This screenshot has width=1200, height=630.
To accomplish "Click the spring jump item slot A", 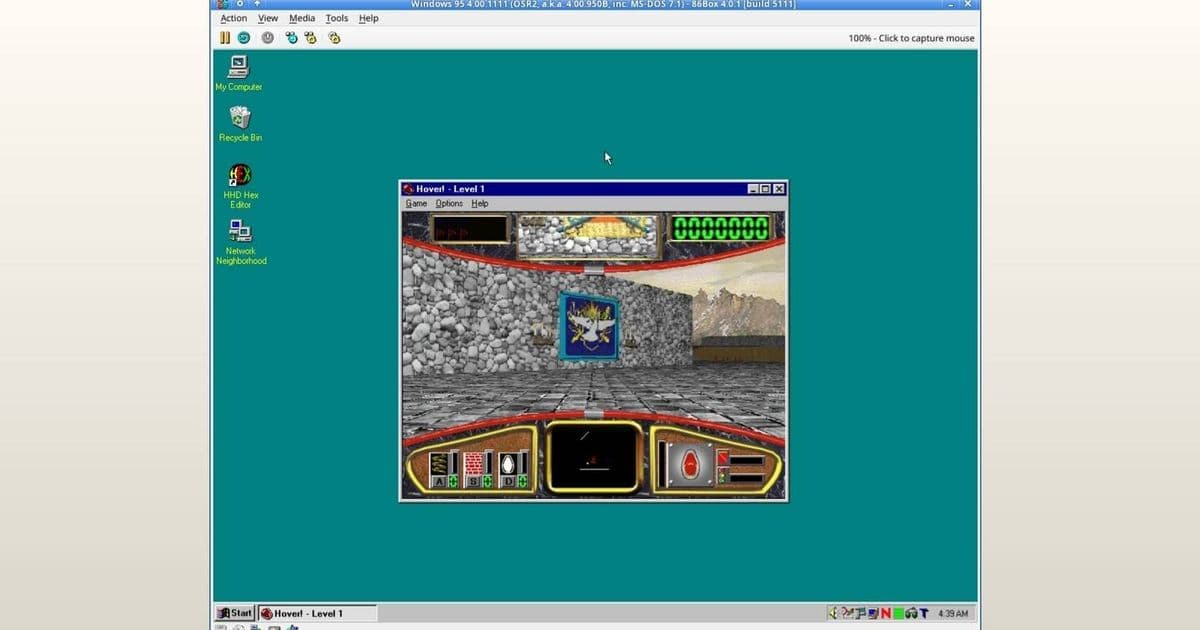I will pos(438,464).
